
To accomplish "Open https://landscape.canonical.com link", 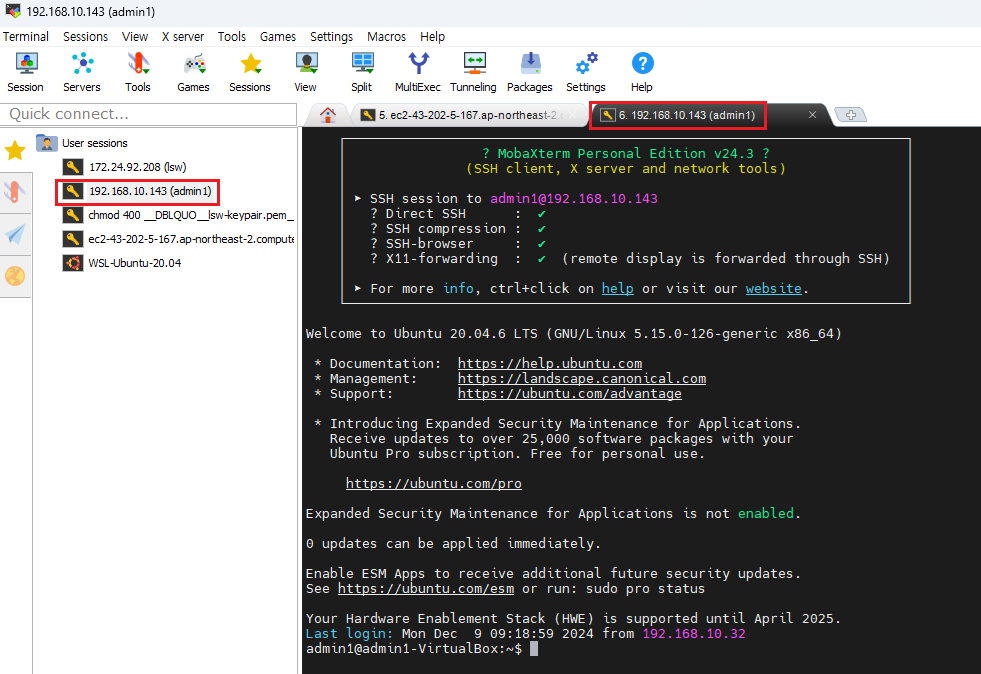I will [582, 379].
